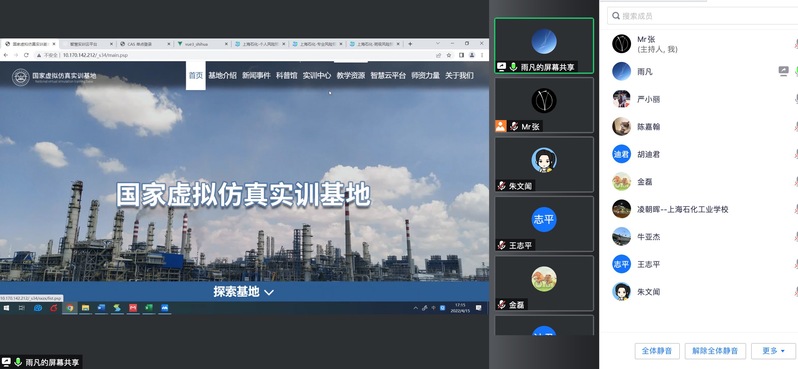Viewport: 798px width, 369px height.
Task: Click the notification center icon in the taskbar
Action: 479,308
